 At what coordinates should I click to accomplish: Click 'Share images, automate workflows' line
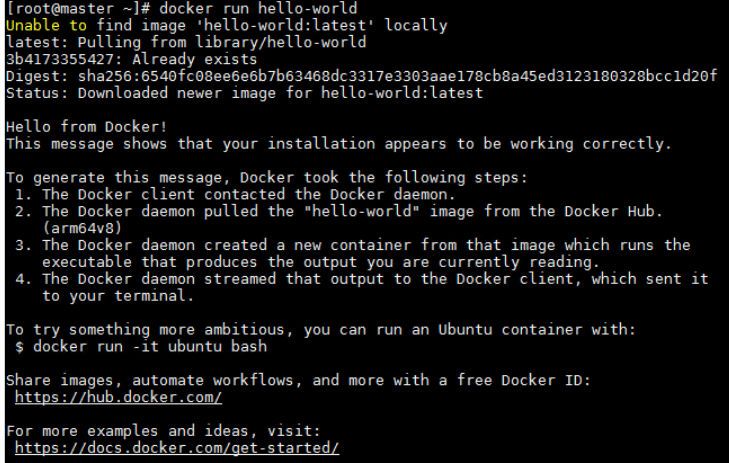[298, 380]
